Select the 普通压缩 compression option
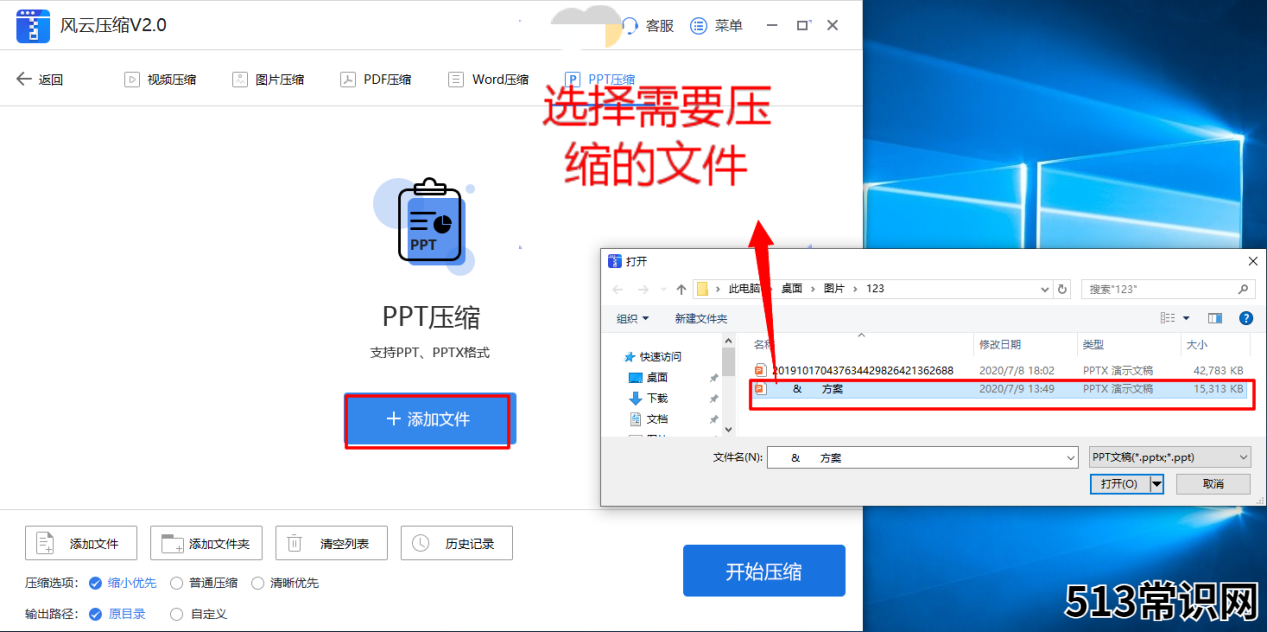Image resolution: width=1267 pixels, height=632 pixels. tap(204, 583)
